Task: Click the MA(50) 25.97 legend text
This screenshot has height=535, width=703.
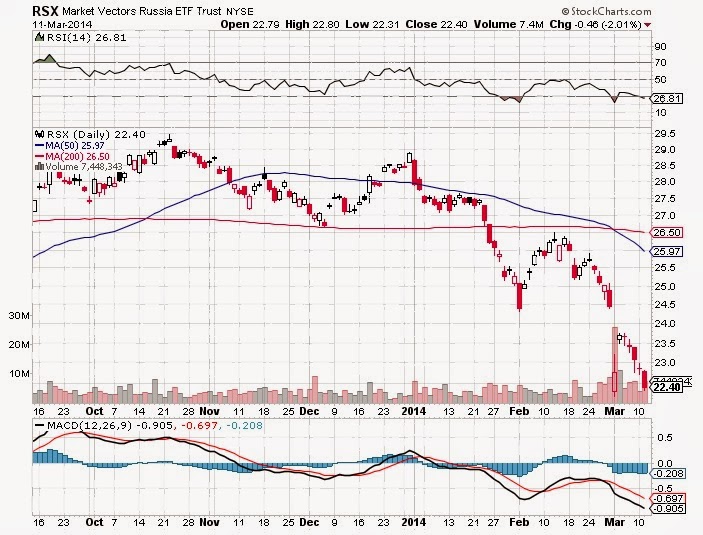Action: (75, 146)
